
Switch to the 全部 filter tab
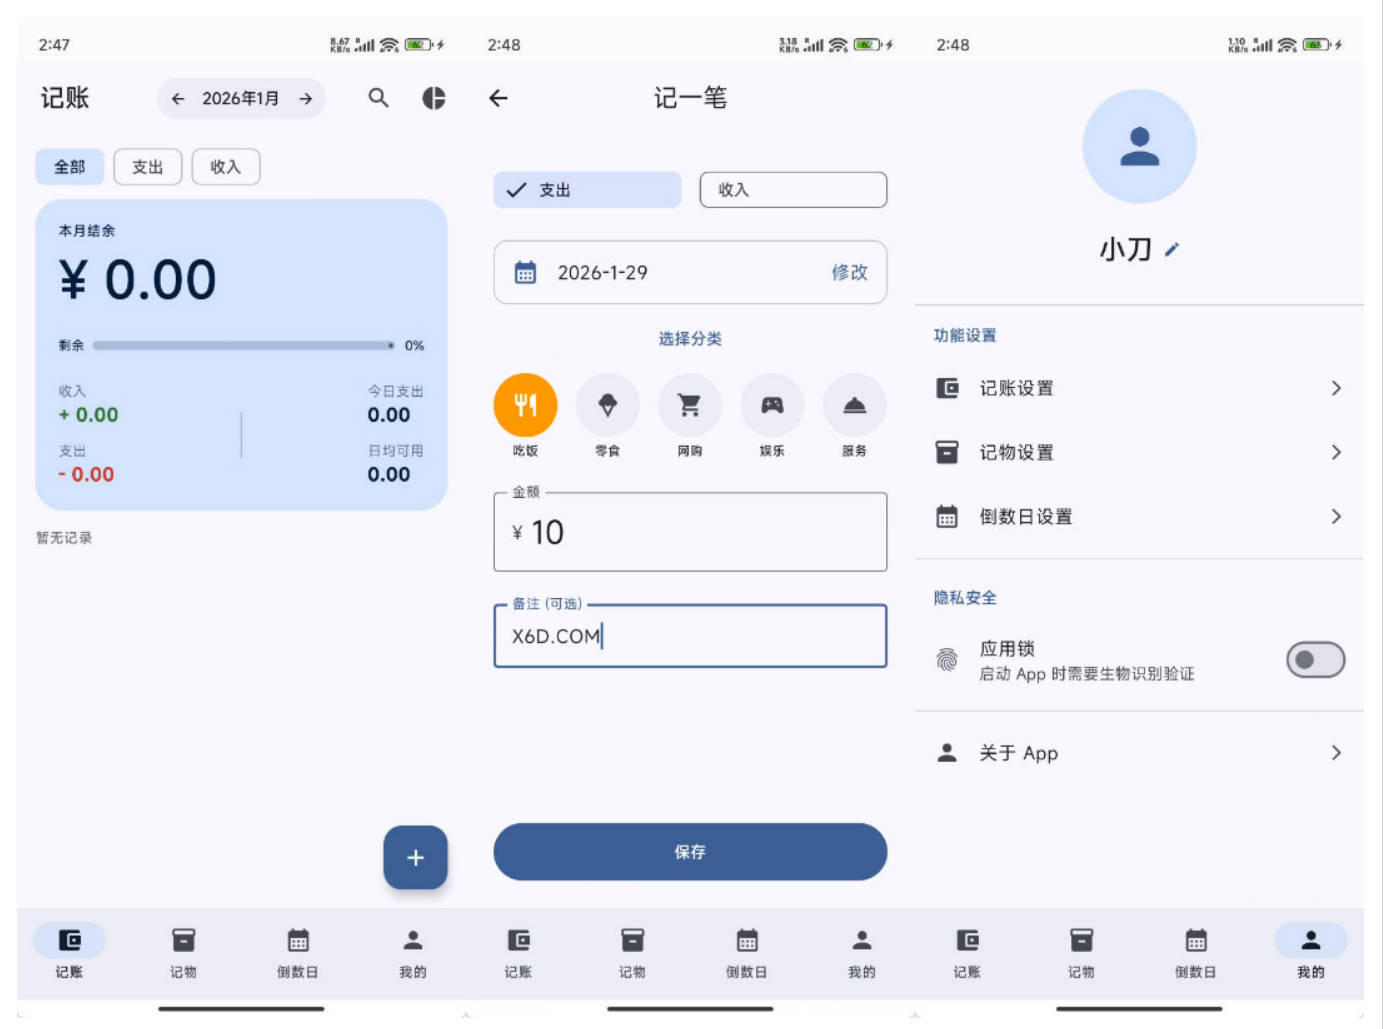coord(69,166)
